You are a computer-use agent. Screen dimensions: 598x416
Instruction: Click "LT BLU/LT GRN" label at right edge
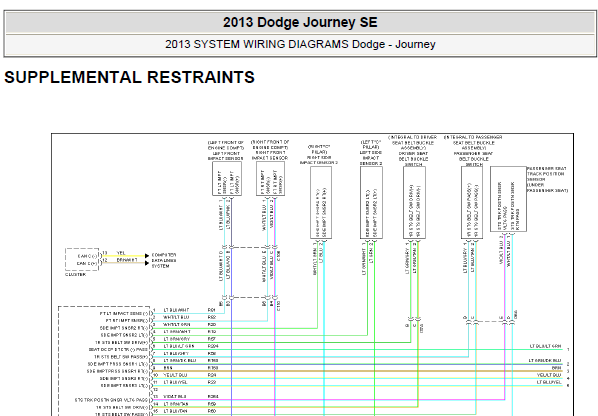pyautogui.click(x=545, y=346)
